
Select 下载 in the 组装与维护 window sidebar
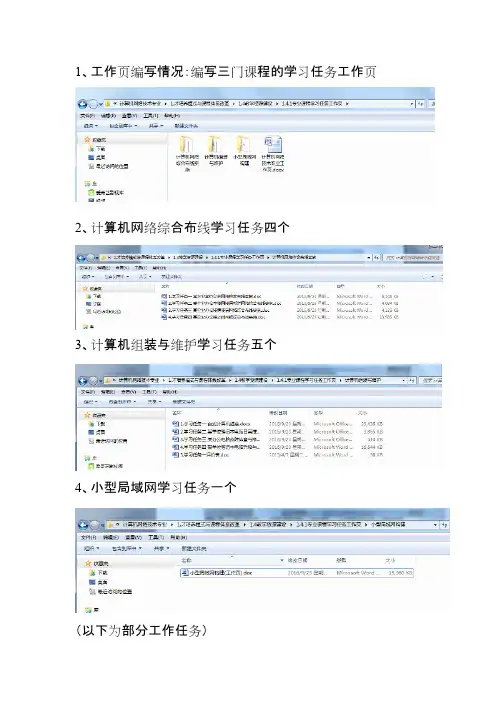(97, 424)
